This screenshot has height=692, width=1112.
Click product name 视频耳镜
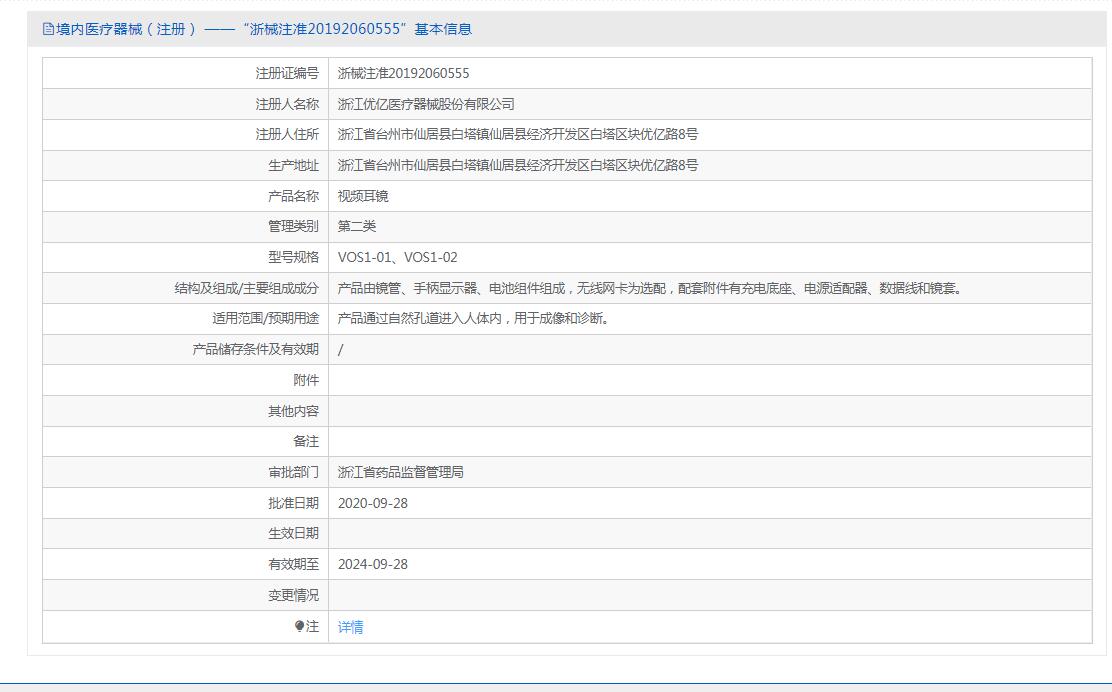coord(363,196)
